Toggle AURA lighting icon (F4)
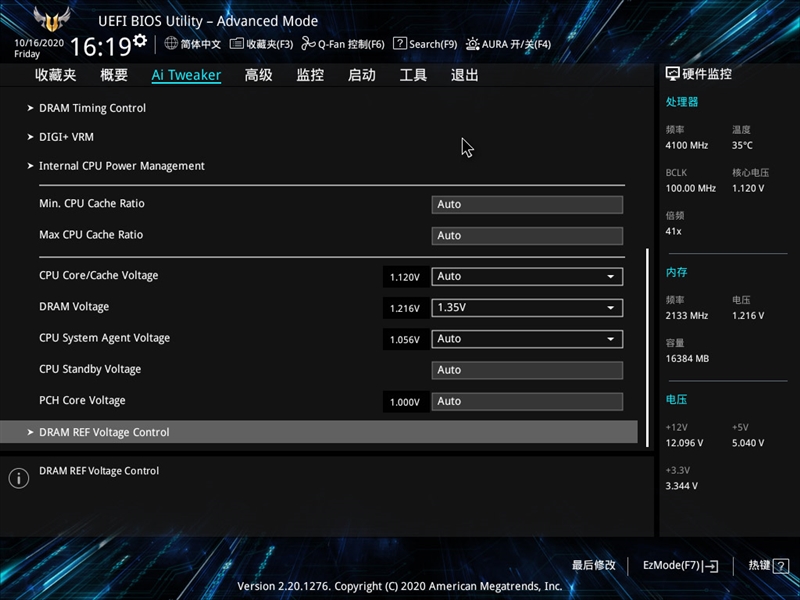This screenshot has height=600, width=800. (472, 44)
